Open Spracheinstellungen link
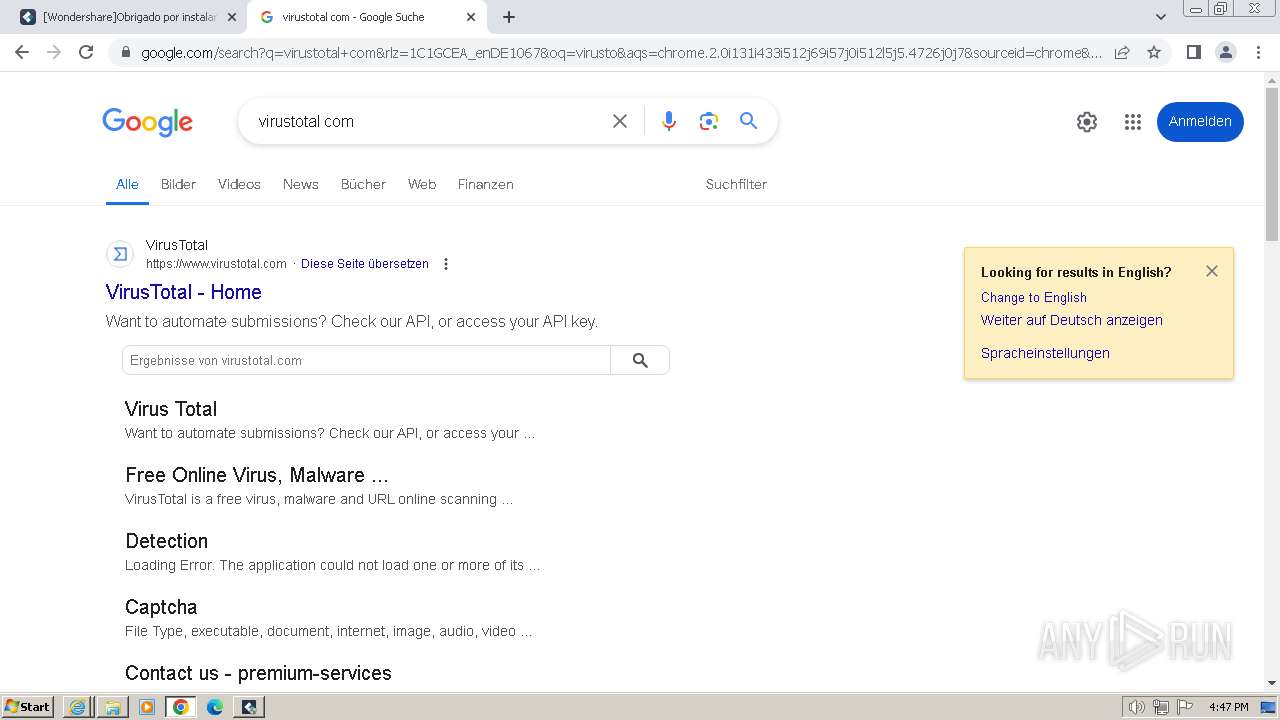Screen dimensions: 1280x720 pos(1045,353)
